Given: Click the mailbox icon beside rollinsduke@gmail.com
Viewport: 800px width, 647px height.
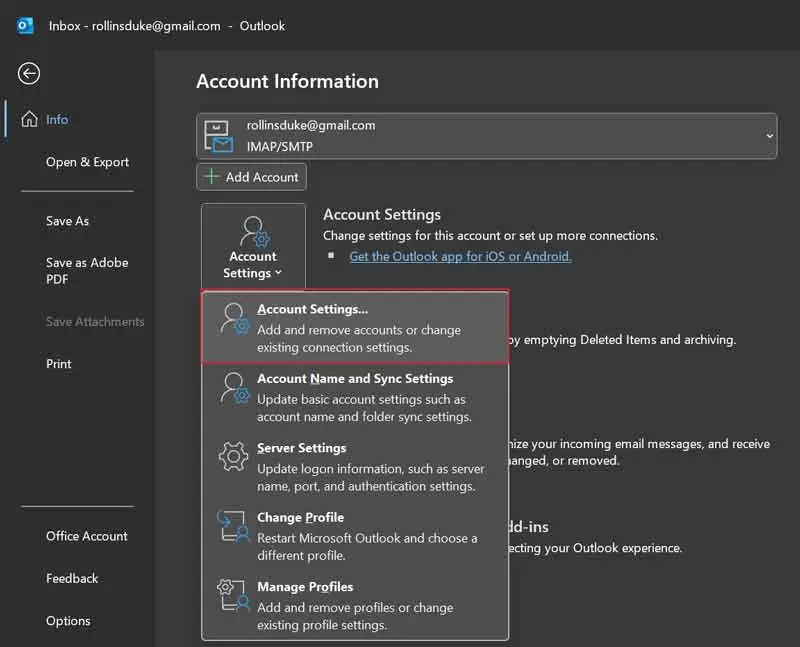Looking at the screenshot, I should (221, 134).
